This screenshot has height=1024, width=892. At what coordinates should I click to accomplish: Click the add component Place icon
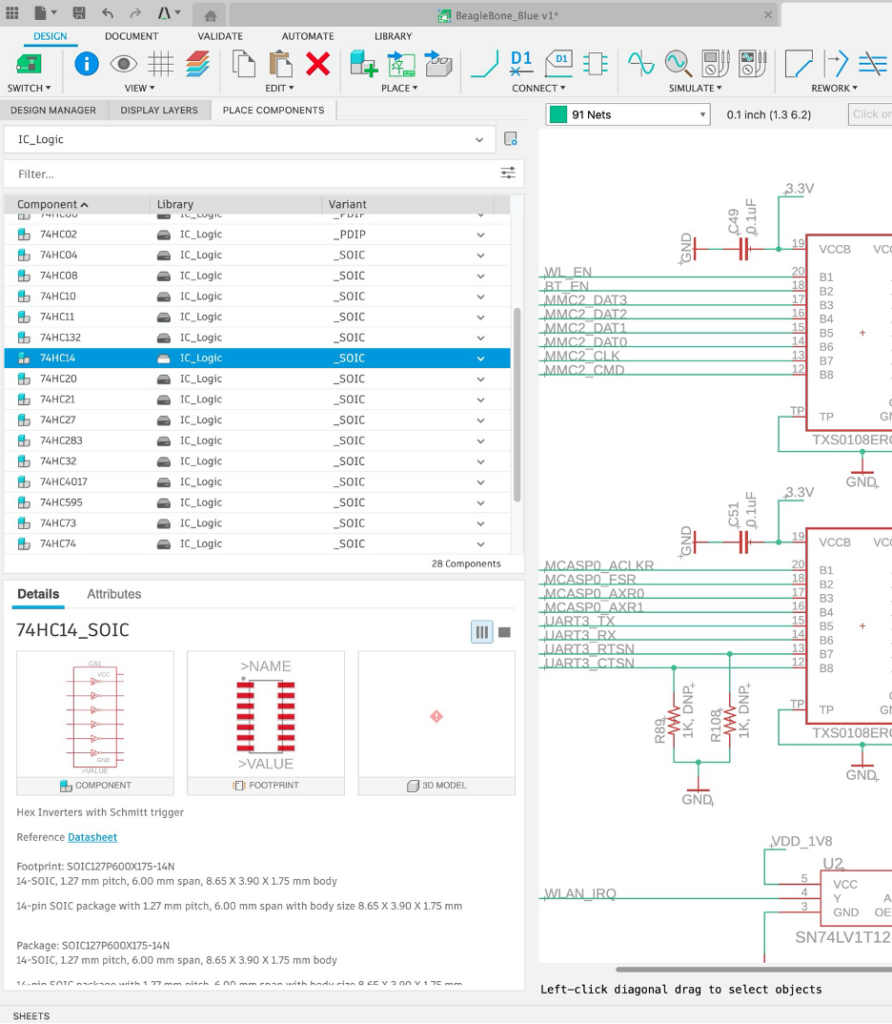(363, 64)
